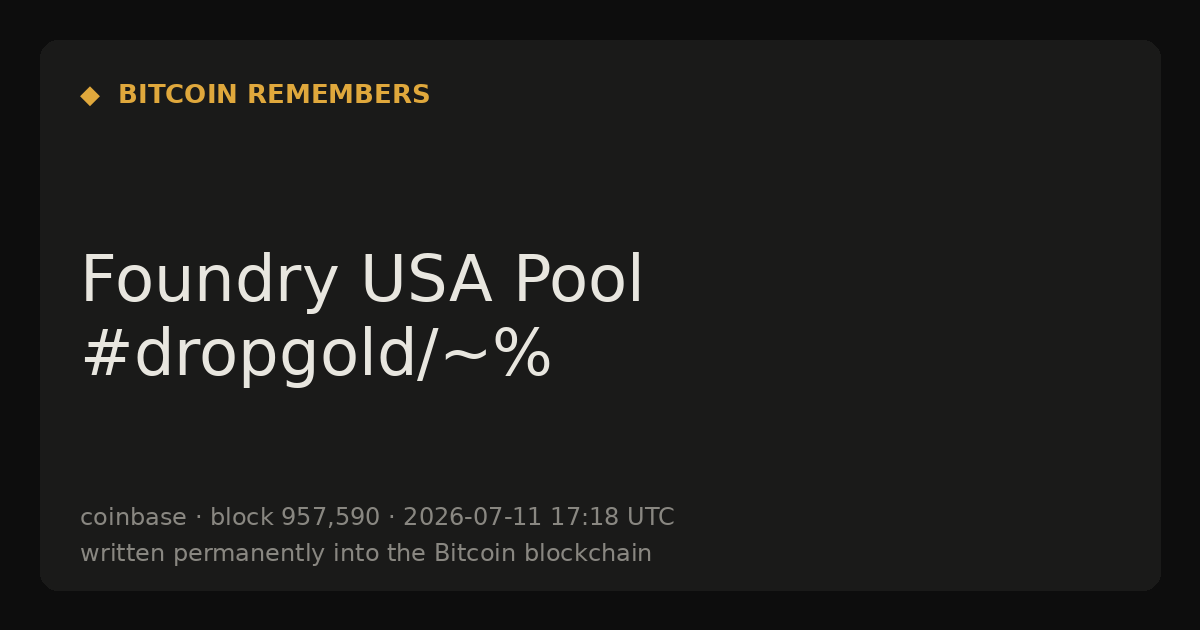Viewport: 1200px width, 630px height.
Task: Click the /~% symbols after dropgold
Action: (x=484, y=355)
